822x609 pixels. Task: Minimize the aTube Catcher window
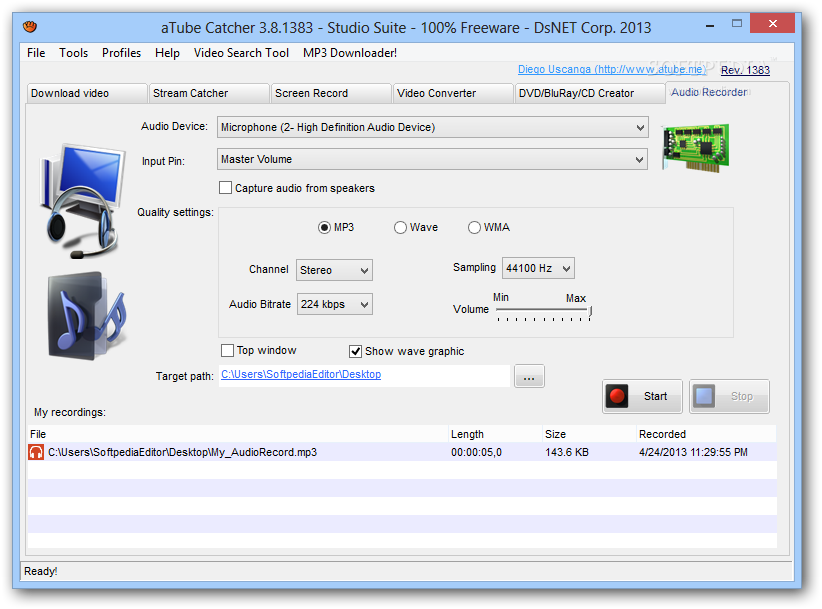710,25
